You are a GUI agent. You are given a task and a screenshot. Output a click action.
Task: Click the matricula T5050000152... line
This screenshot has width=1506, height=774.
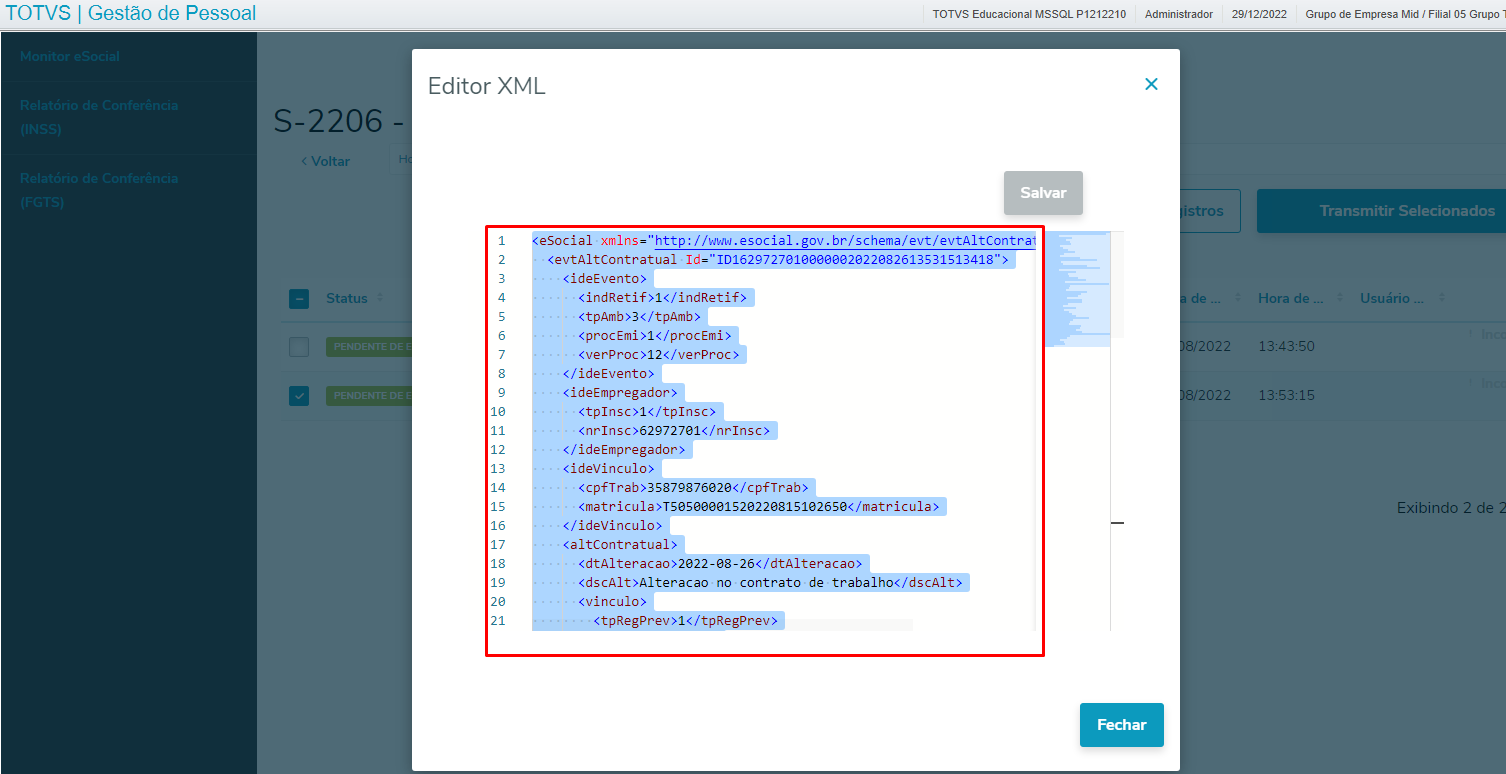click(760, 507)
